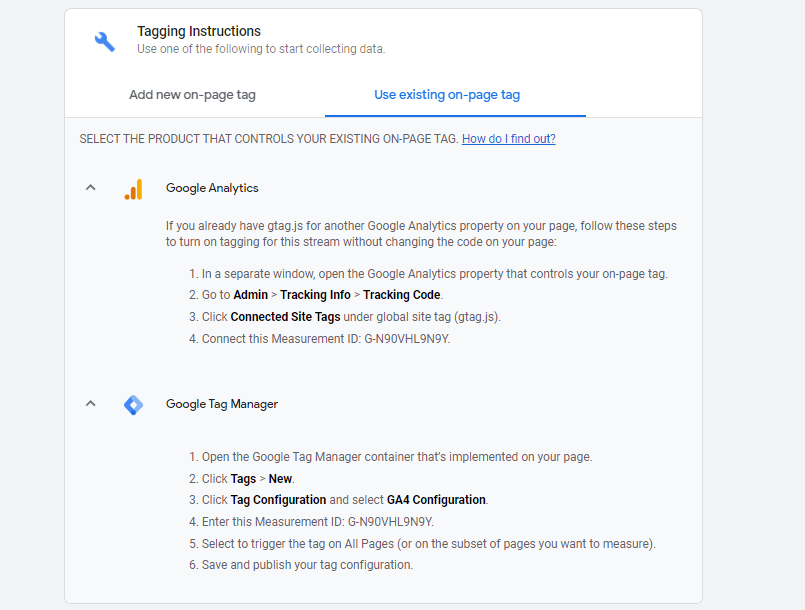This screenshot has width=805, height=610.
Task: Click the Tagging Instructions title text
Action: click(x=199, y=31)
